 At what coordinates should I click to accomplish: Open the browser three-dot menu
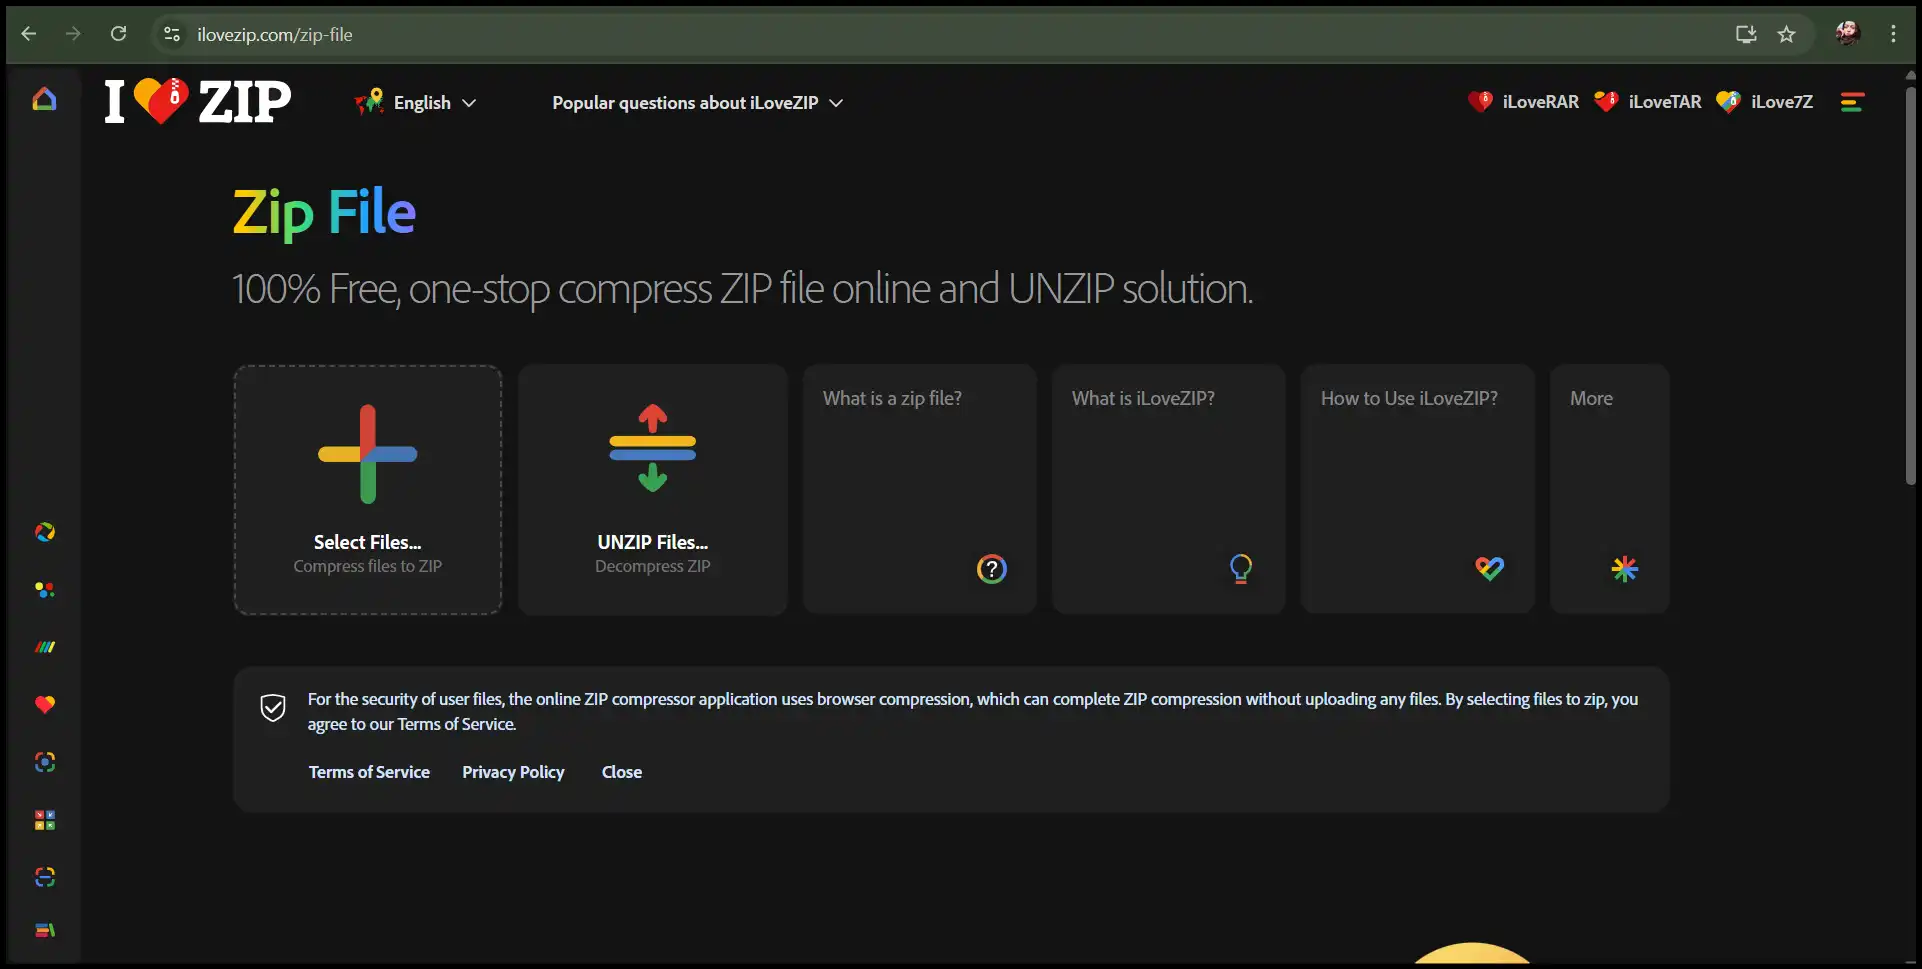[x=1893, y=34]
